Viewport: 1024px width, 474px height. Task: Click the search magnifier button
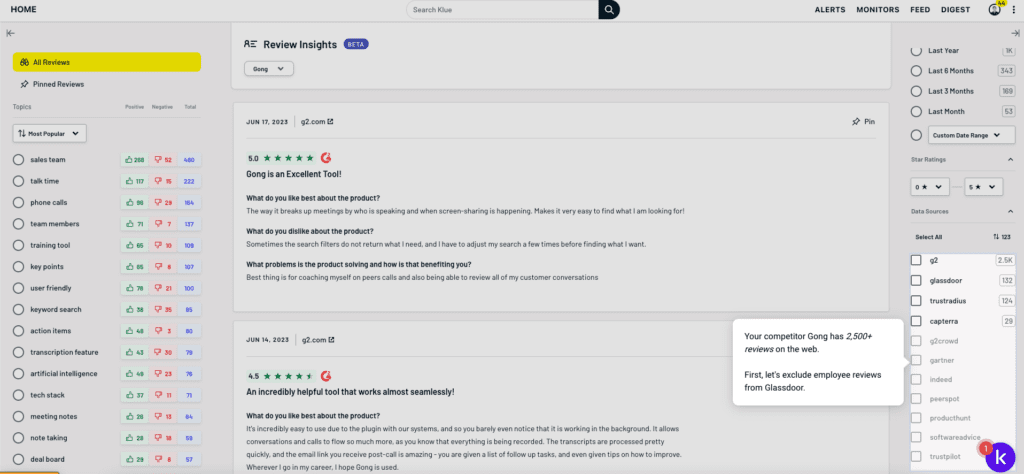click(x=609, y=10)
